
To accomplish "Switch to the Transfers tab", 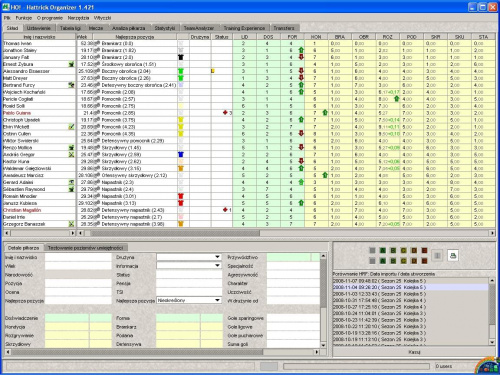I will [284, 28].
